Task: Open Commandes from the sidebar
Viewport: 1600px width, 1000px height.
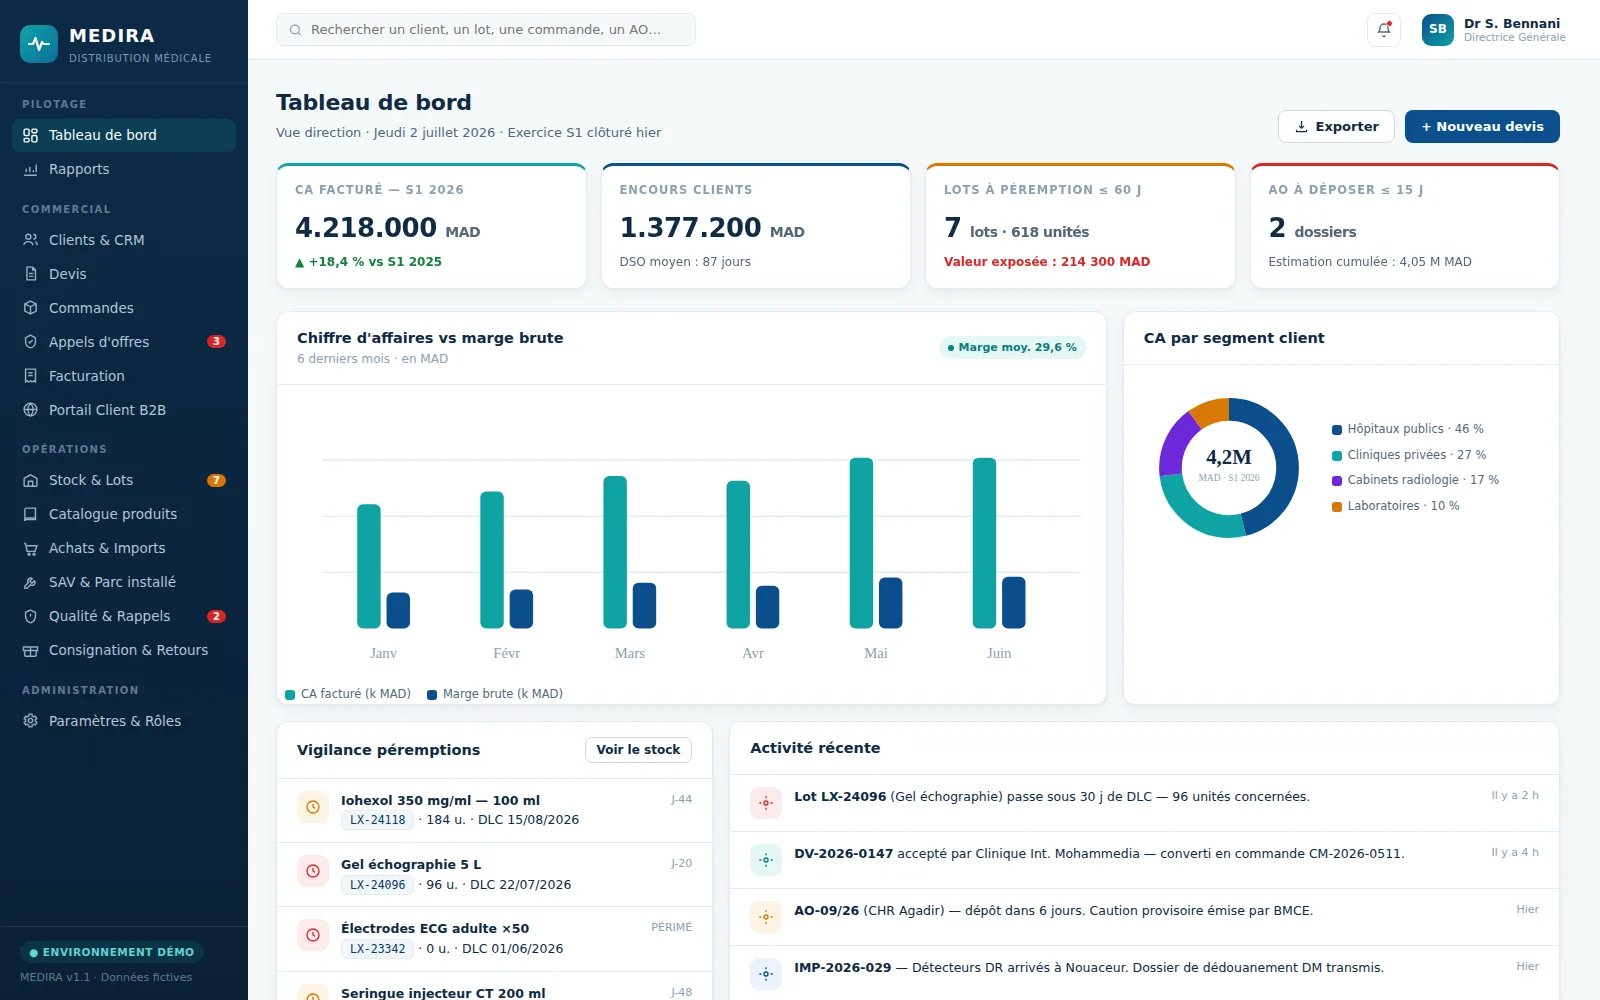Action: [x=124, y=308]
